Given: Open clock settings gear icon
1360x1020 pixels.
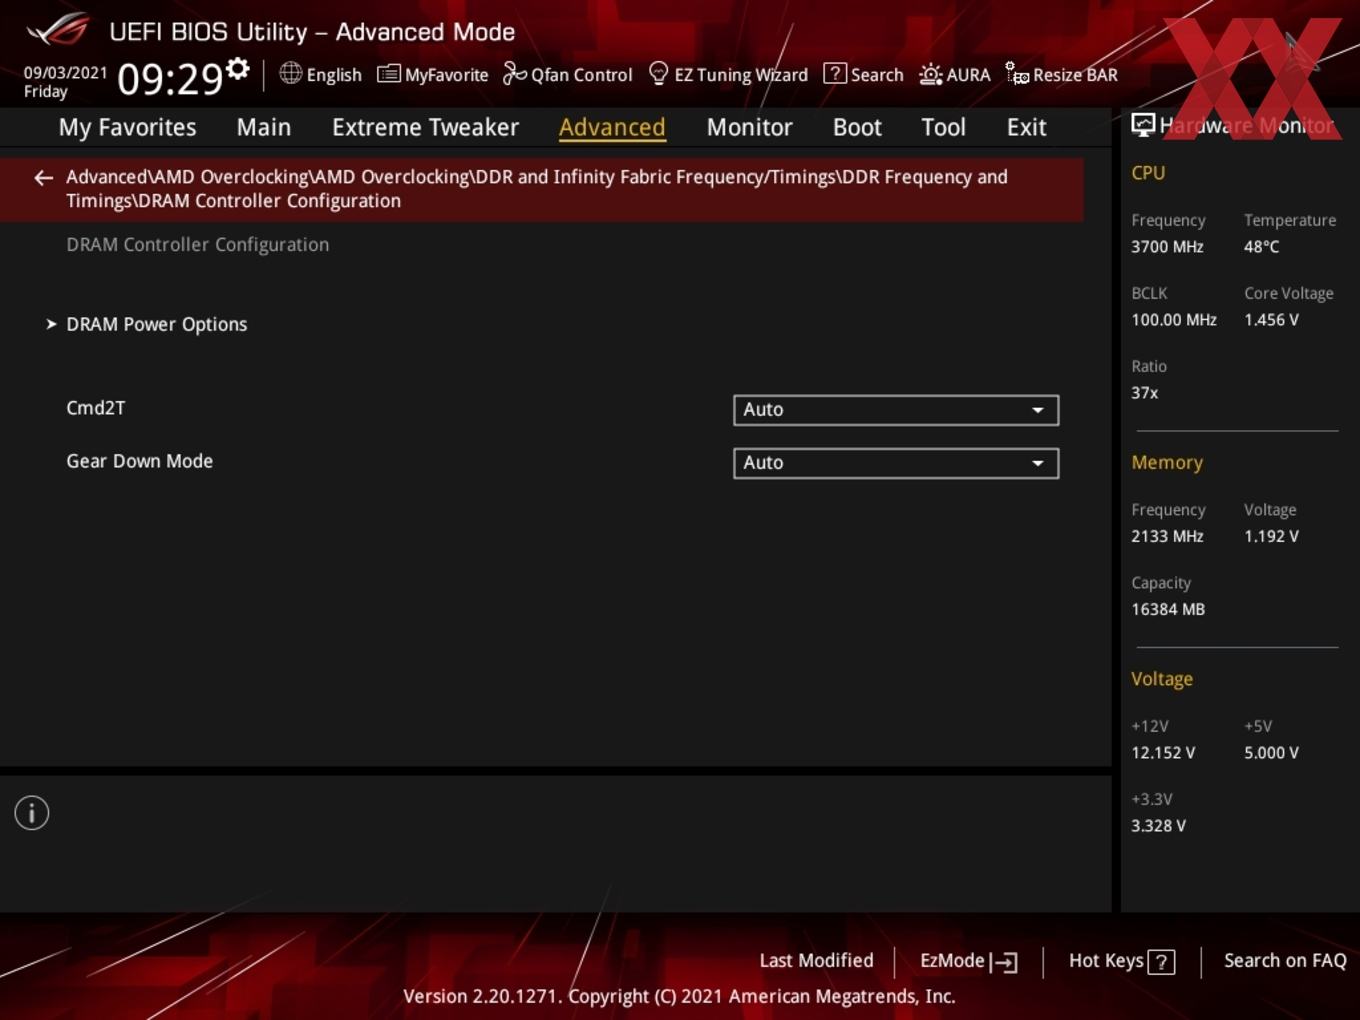Looking at the screenshot, I should (x=238, y=68).
